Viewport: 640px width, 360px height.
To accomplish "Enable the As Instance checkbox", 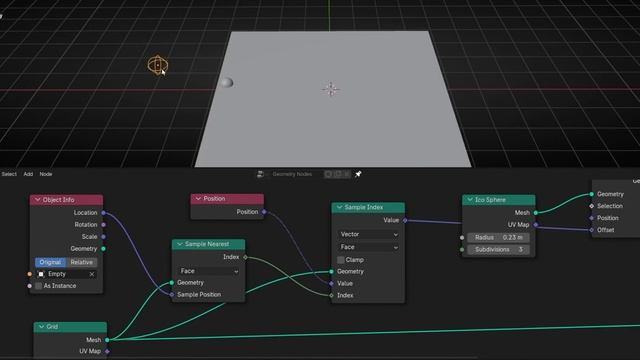I will pyautogui.click(x=38, y=286).
